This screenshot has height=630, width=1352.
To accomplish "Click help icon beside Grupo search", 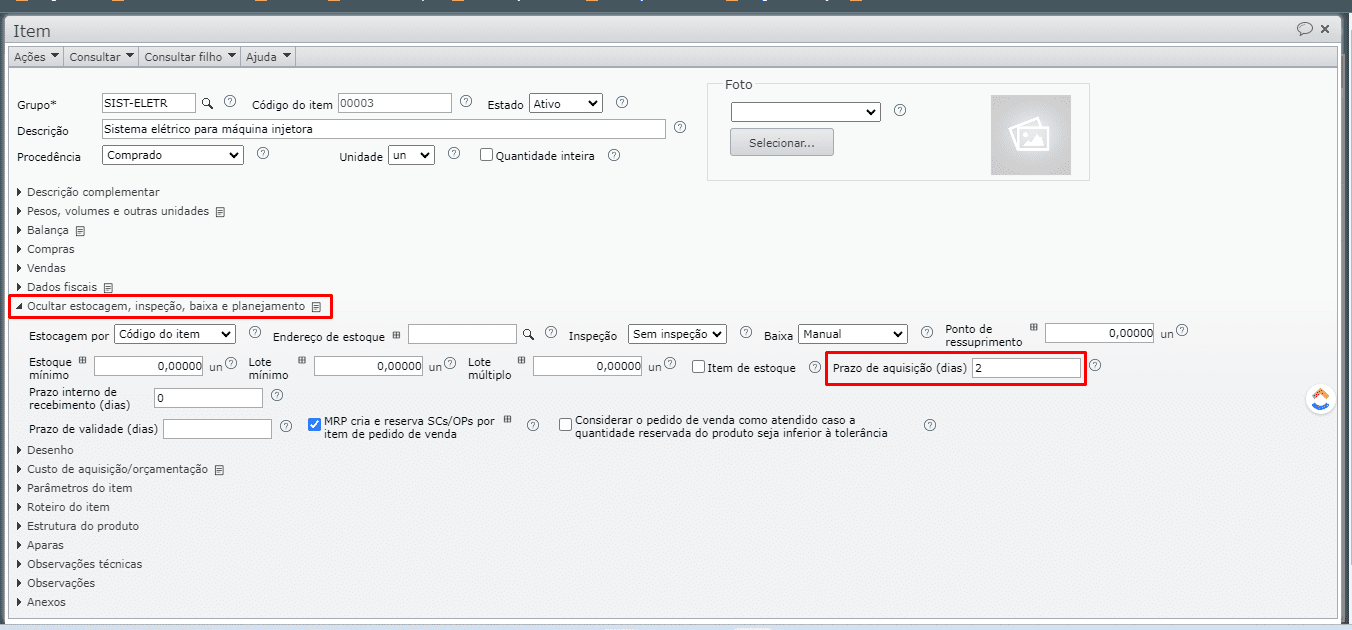I will 230,101.
